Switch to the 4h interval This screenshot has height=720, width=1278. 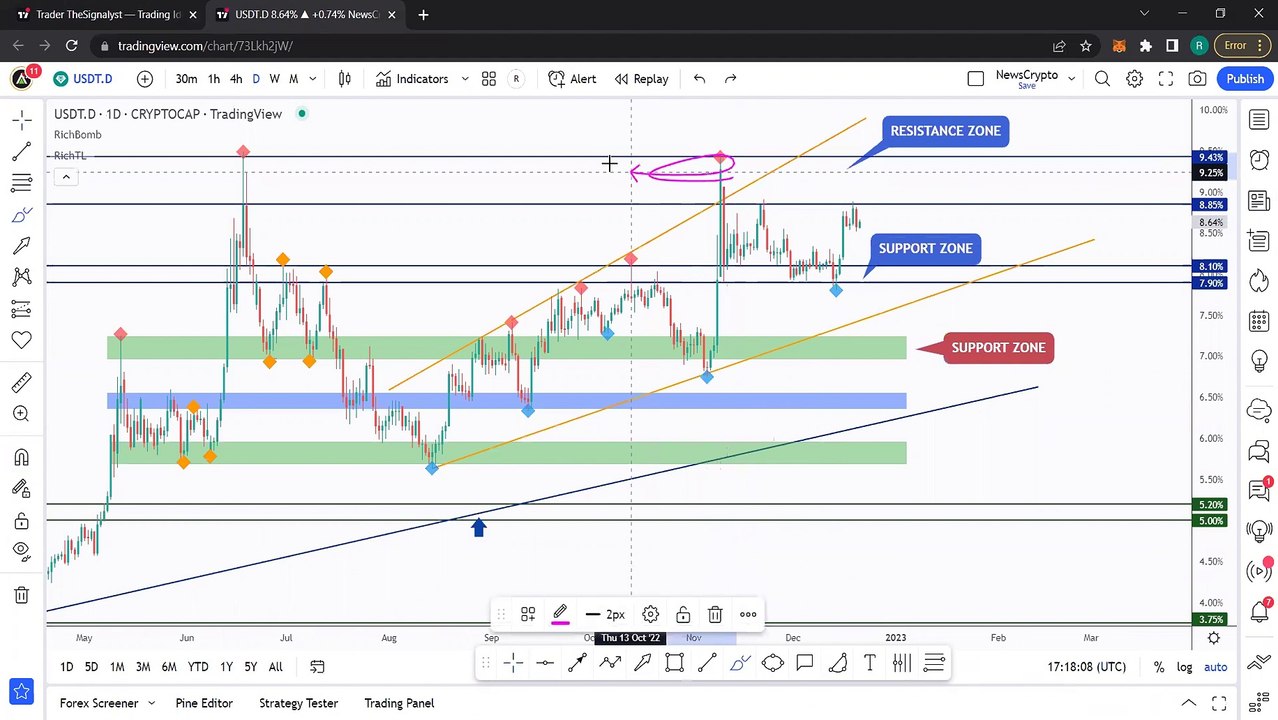[x=236, y=79]
